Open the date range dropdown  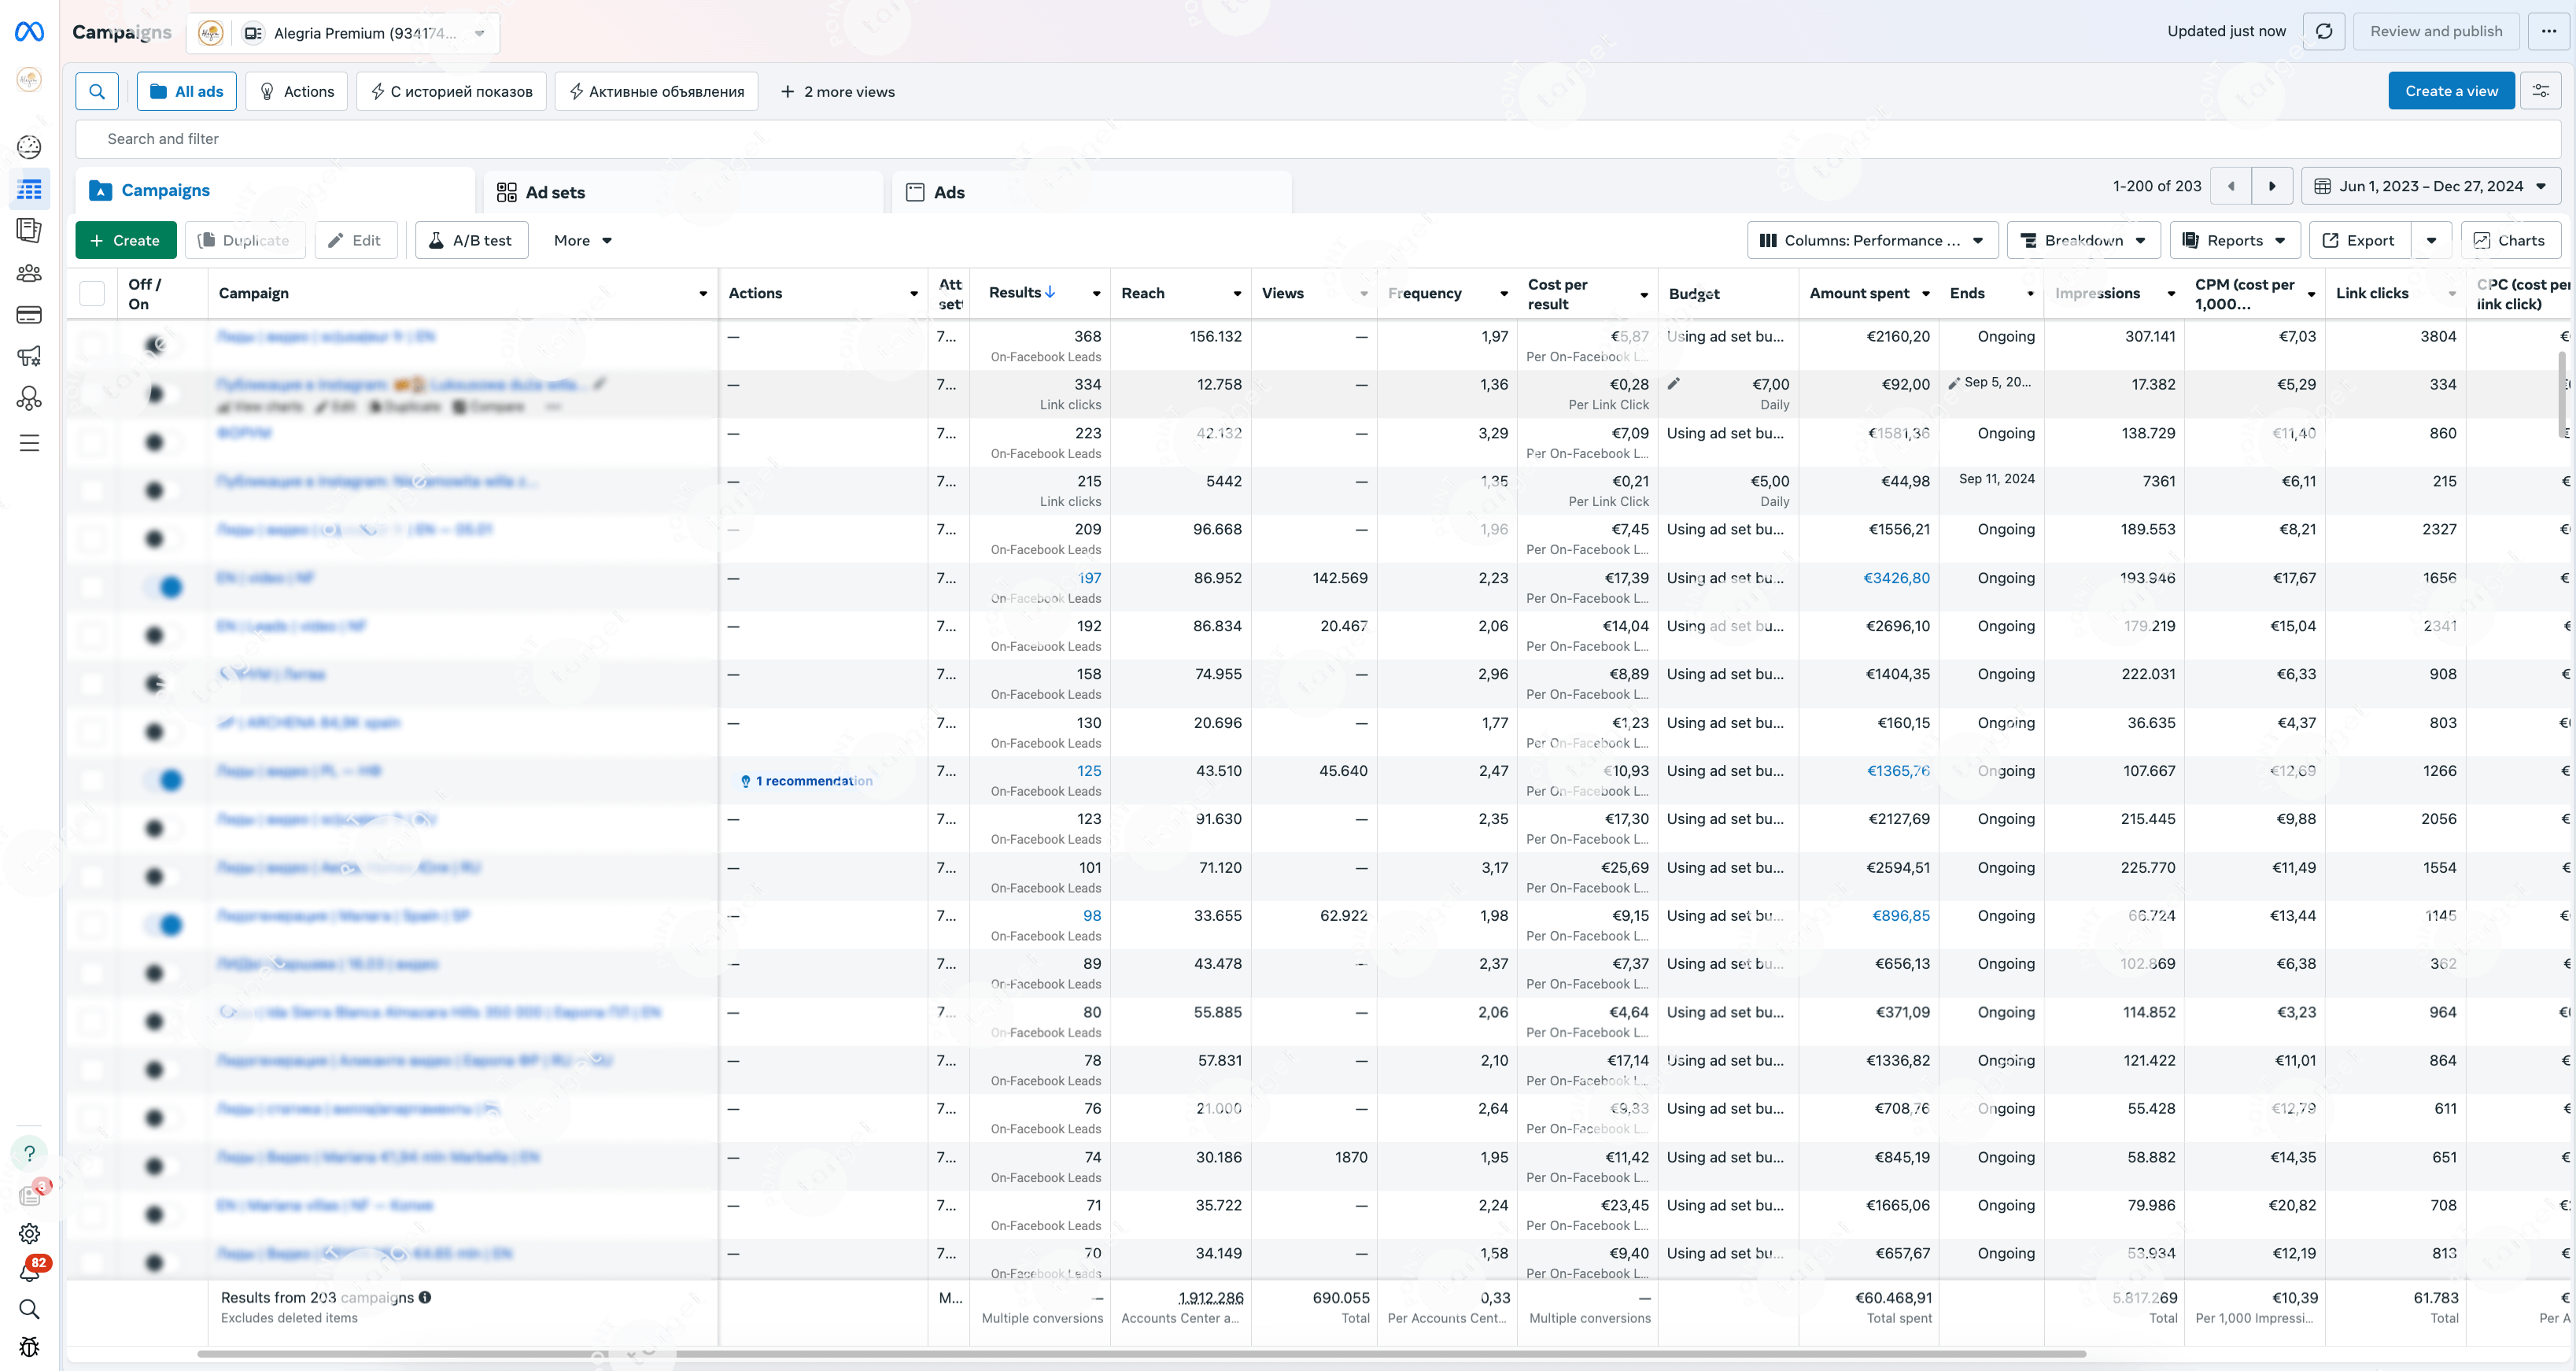pyautogui.click(x=2430, y=186)
